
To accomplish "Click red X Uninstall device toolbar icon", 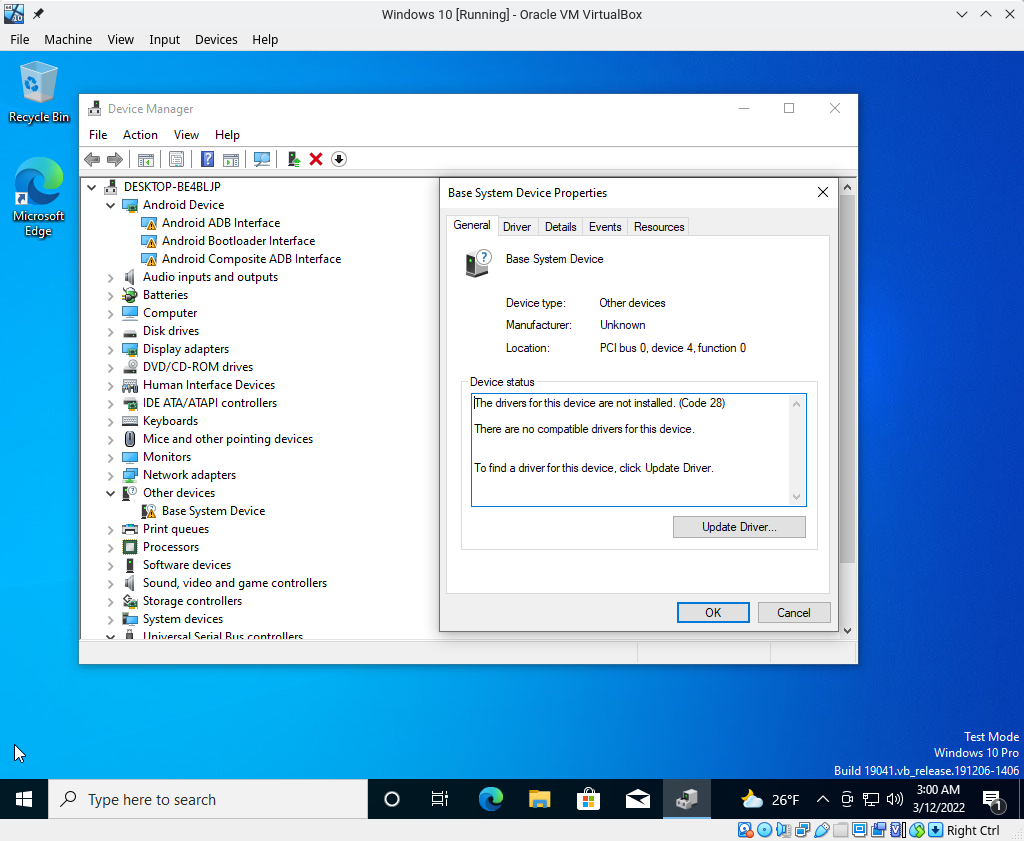I will pos(316,159).
